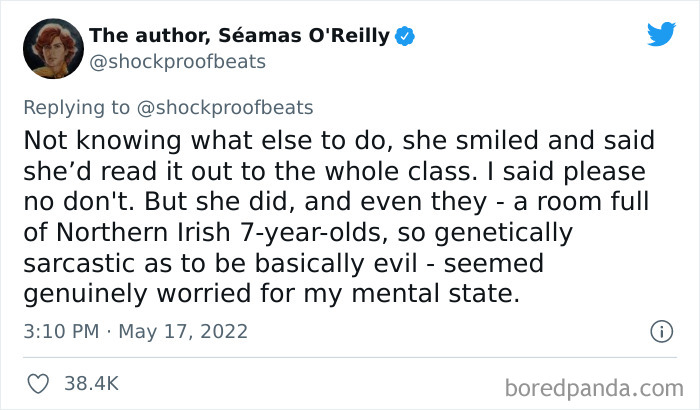Click the Twitter bird logo
This screenshot has width=700, height=410.
(x=661, y=35)
